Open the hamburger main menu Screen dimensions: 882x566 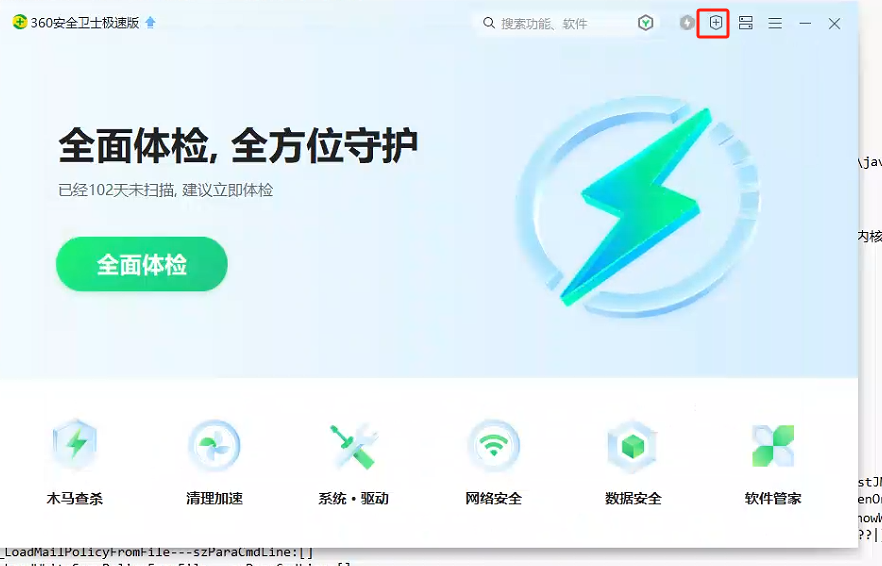[x=775, y=23]
